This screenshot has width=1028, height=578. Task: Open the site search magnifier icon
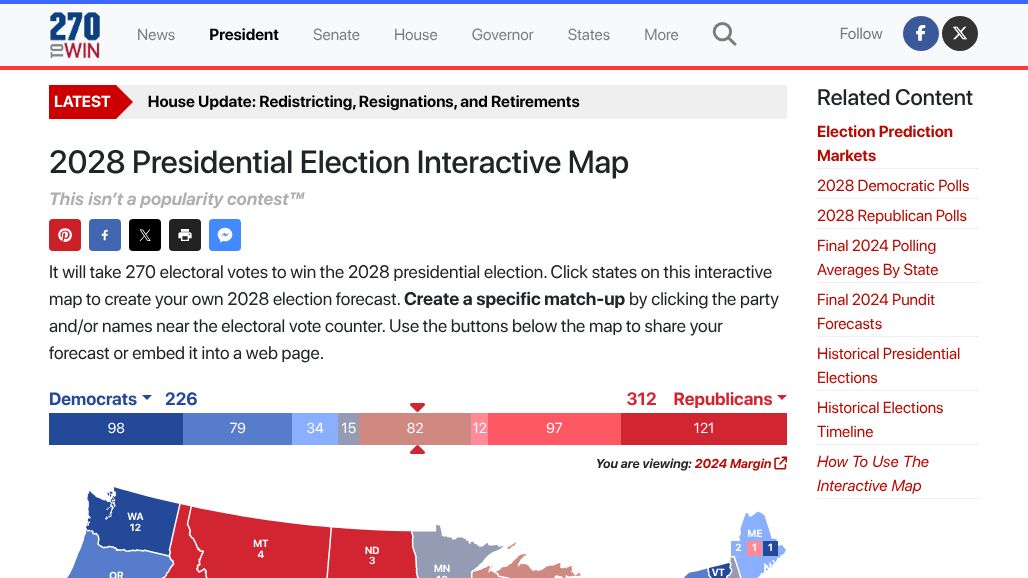pyautogui.click(x=724, y=34)
